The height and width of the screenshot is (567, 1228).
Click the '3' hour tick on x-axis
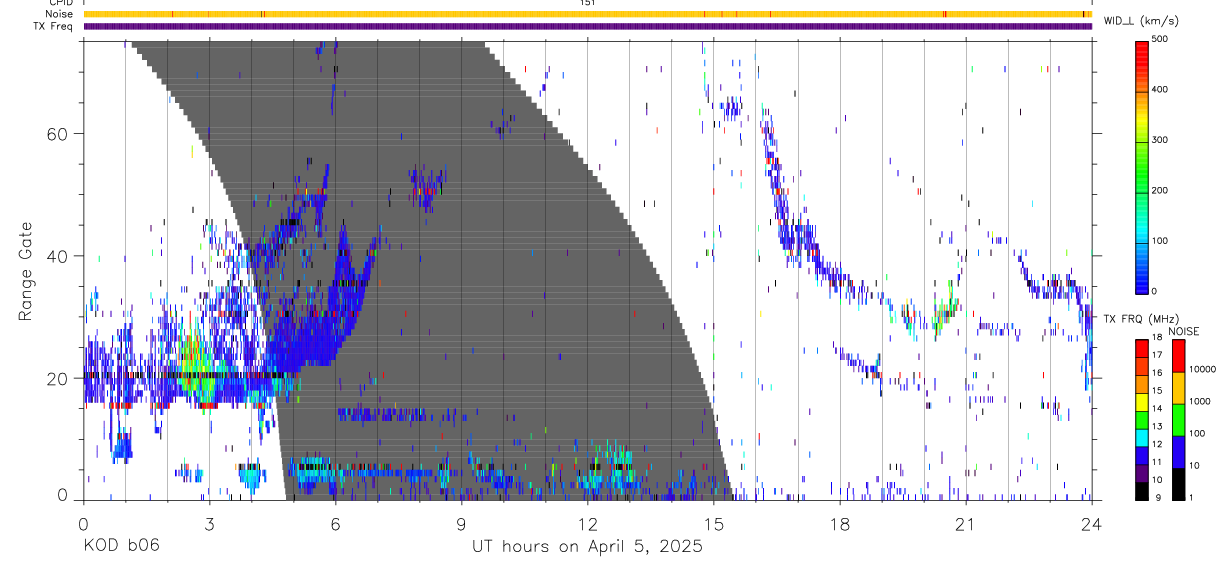pyautogui.click(x=210, y=523)
